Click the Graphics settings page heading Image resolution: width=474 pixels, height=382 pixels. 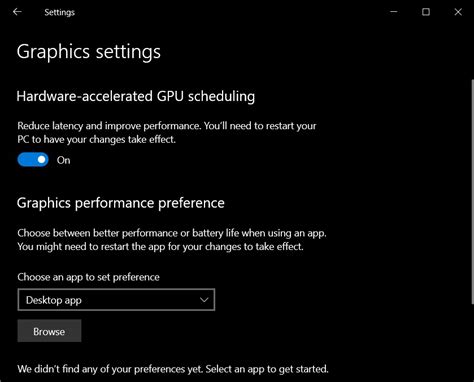[89, 52]
